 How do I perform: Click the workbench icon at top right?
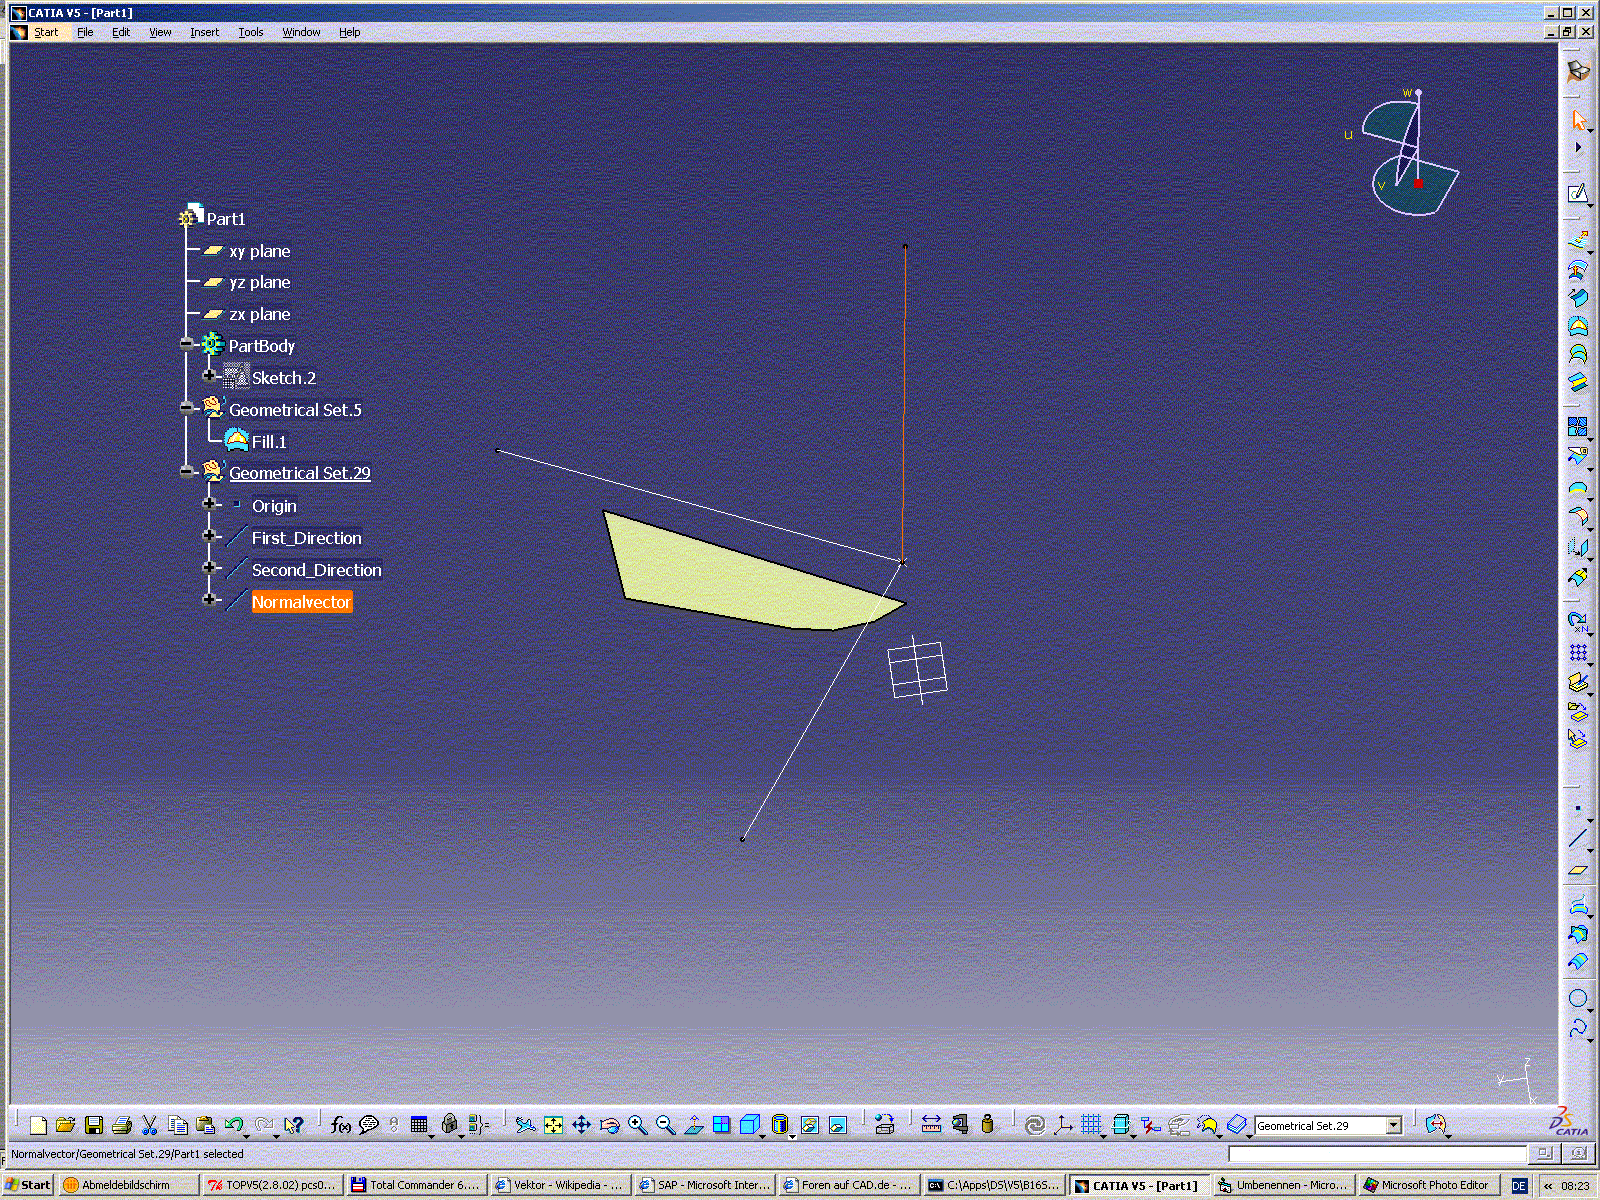[x=1578, y=71]
